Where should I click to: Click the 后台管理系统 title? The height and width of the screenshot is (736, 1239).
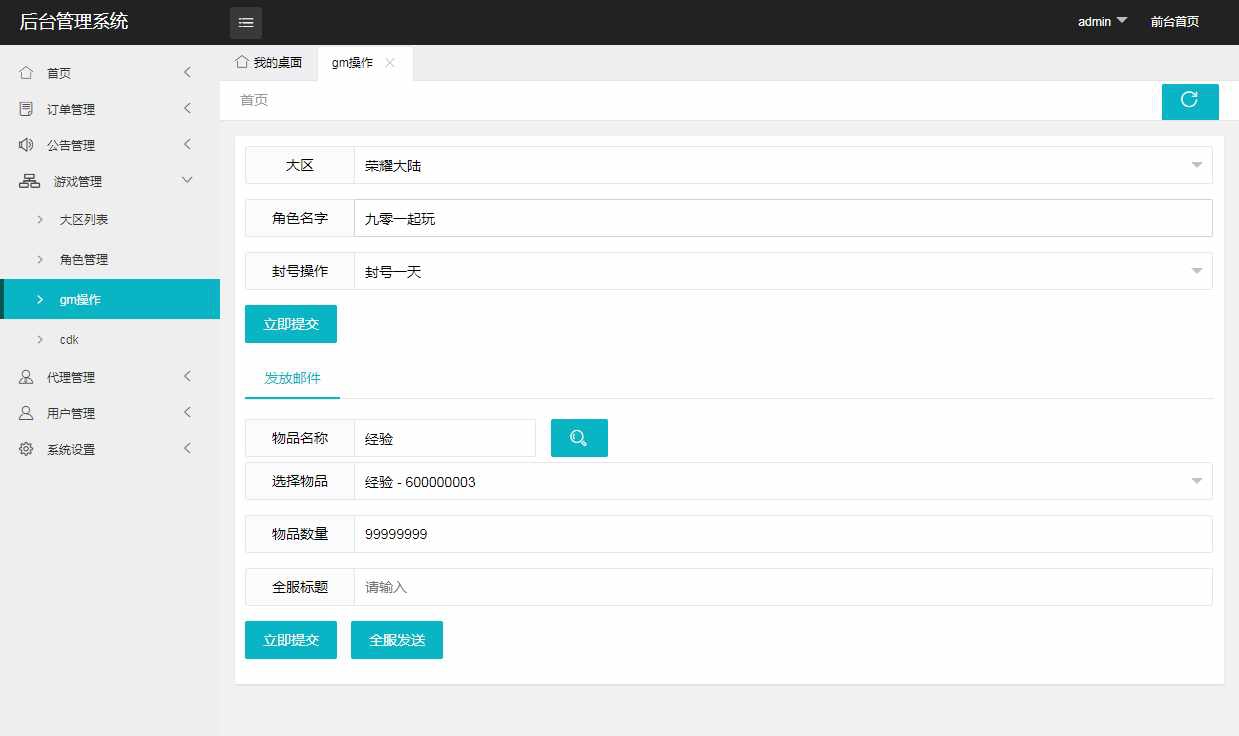pos(74,21)
